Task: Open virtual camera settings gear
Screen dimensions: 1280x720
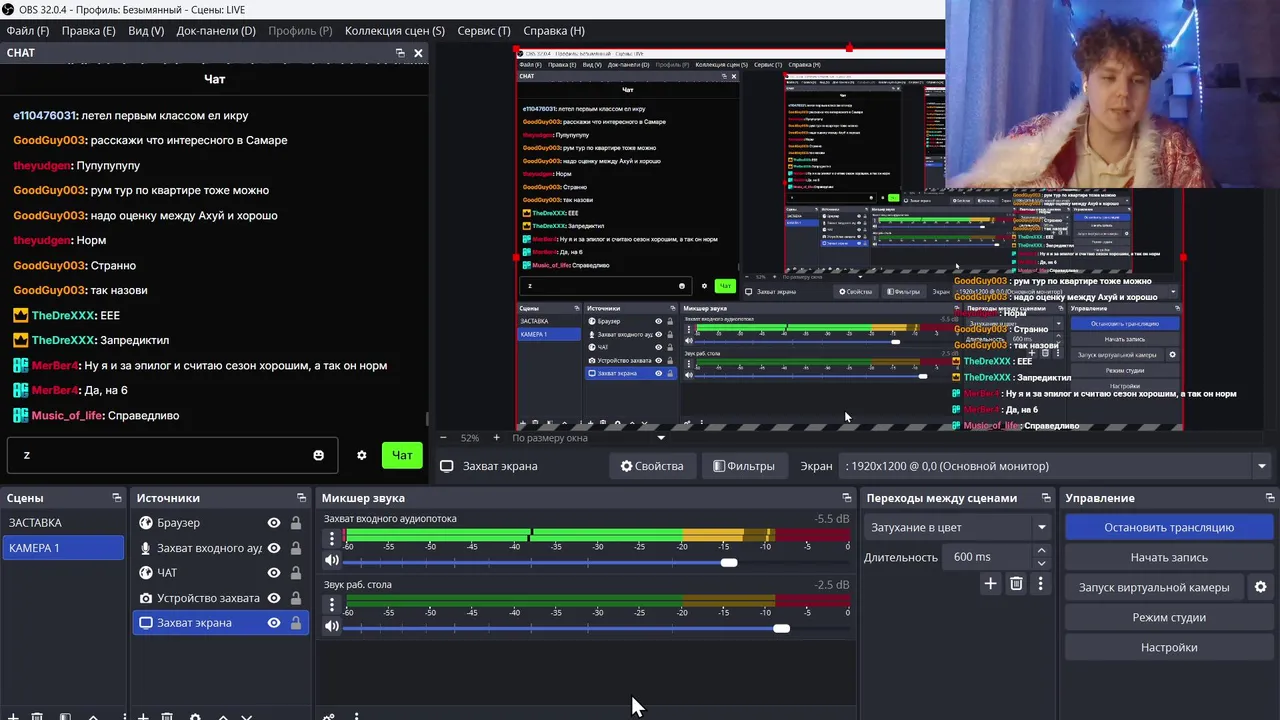Action: point(1260,587)
